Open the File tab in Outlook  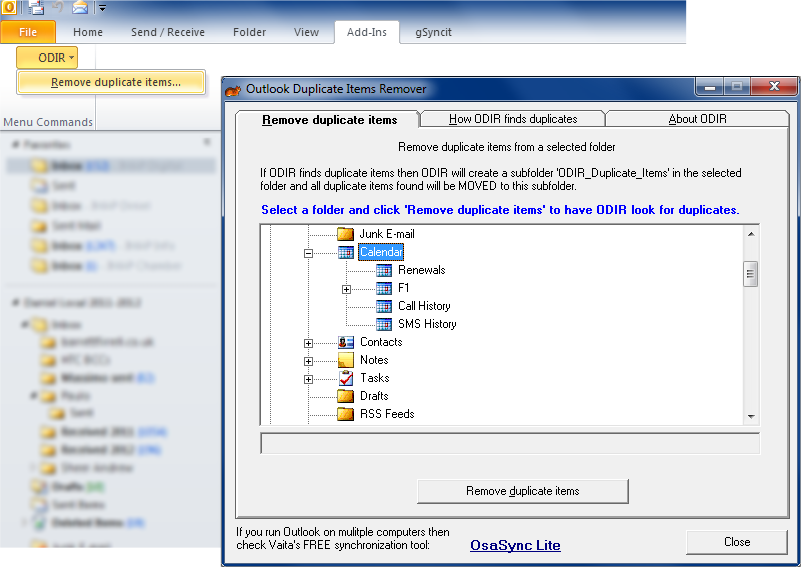tap(28, 32)
